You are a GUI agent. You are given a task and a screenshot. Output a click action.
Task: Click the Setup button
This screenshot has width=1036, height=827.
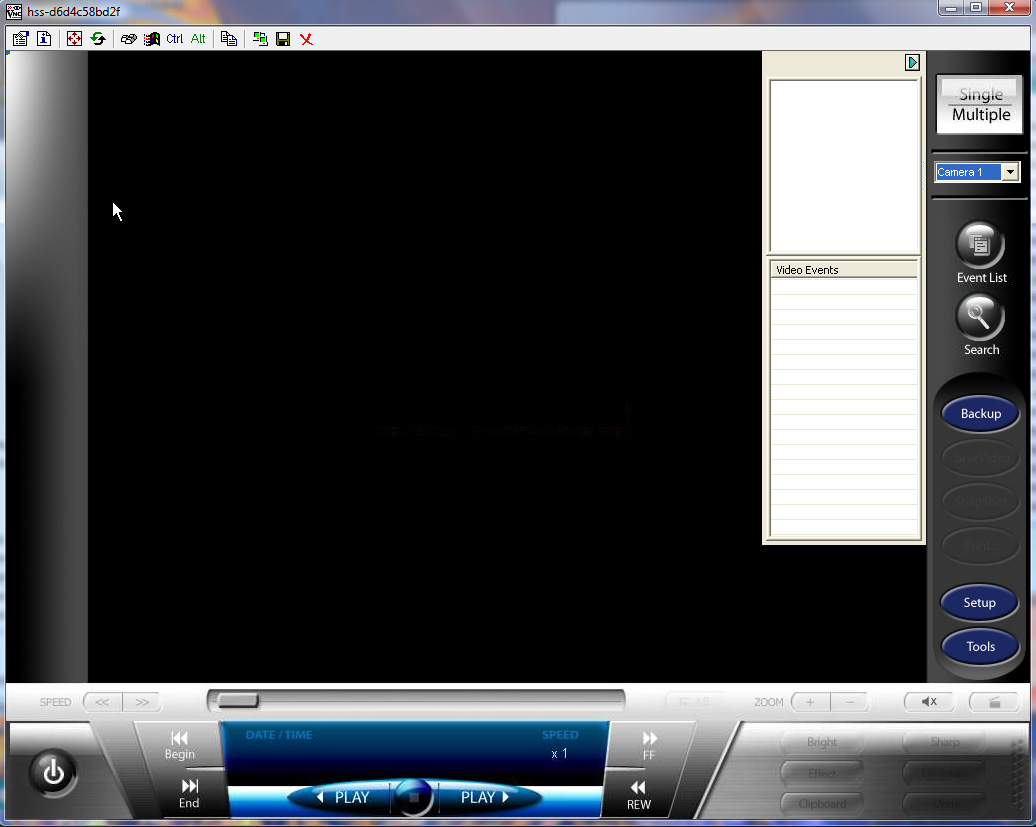pos(979,603)
